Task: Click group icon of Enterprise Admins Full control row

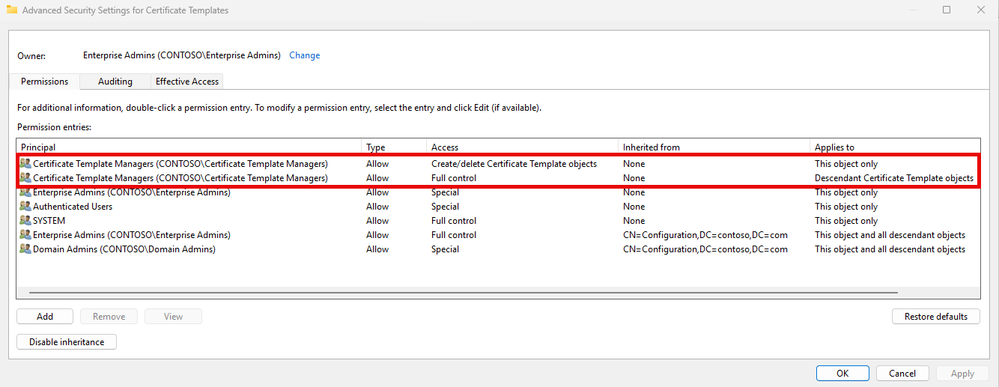Action: (x=25, y=235)
